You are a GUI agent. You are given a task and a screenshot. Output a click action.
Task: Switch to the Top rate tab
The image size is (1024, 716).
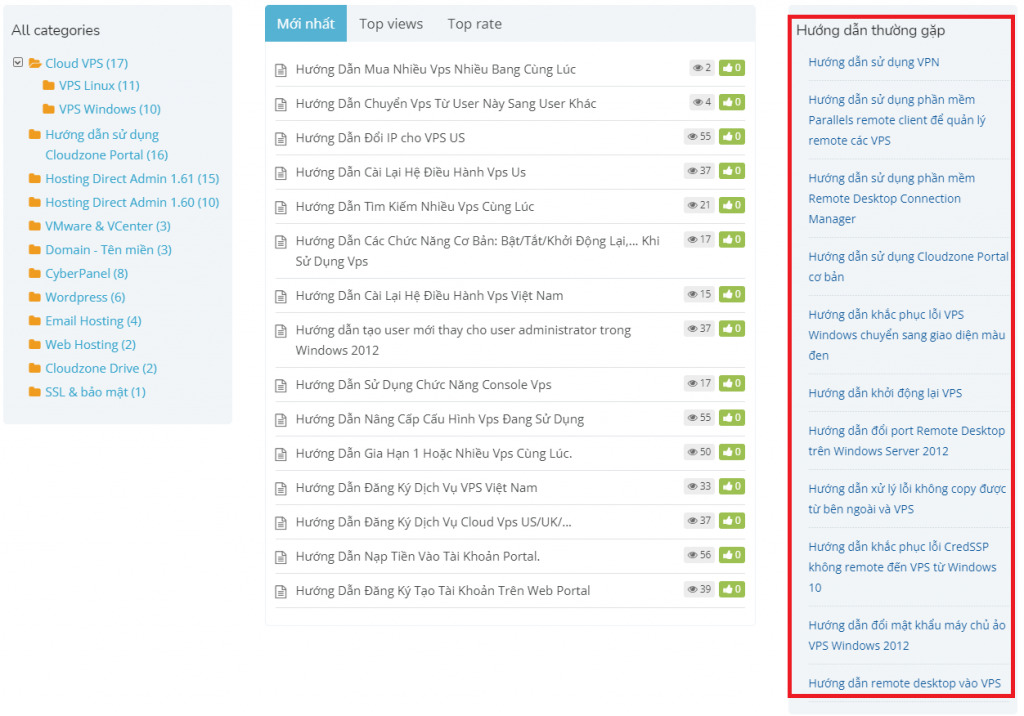pos(474,24)
